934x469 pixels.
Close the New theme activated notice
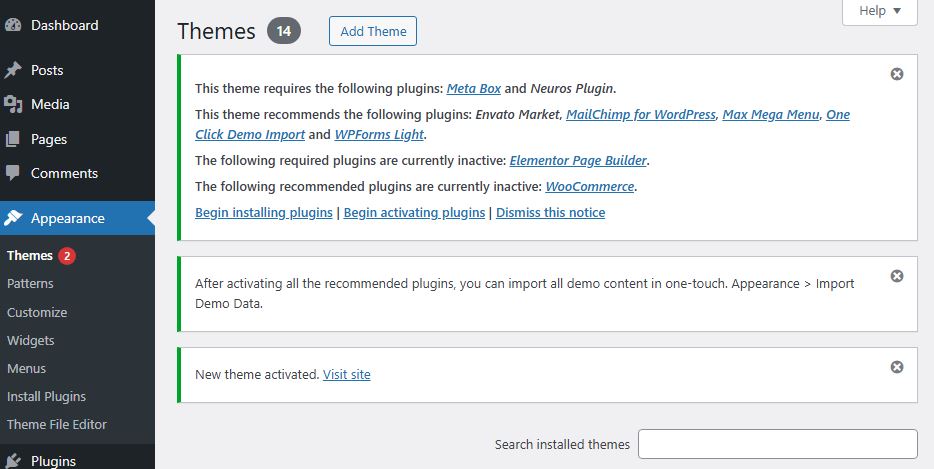897,367
